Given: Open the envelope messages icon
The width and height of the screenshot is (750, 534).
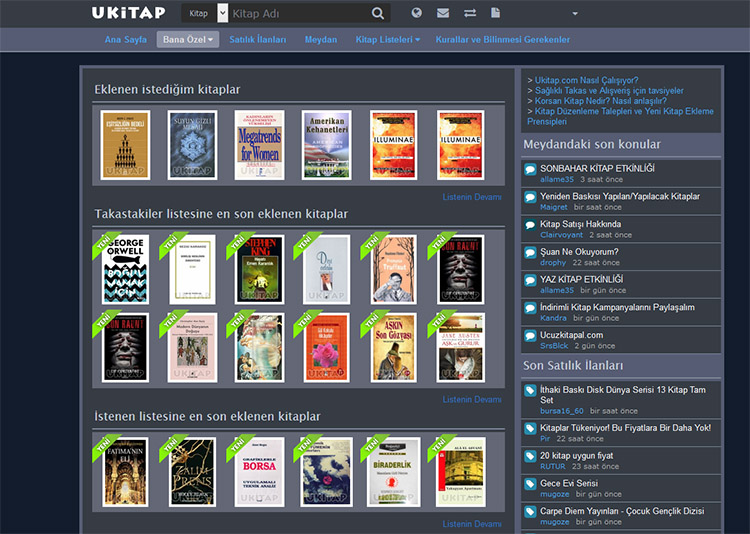Looking at the screenshot, I should coord(443,13).
